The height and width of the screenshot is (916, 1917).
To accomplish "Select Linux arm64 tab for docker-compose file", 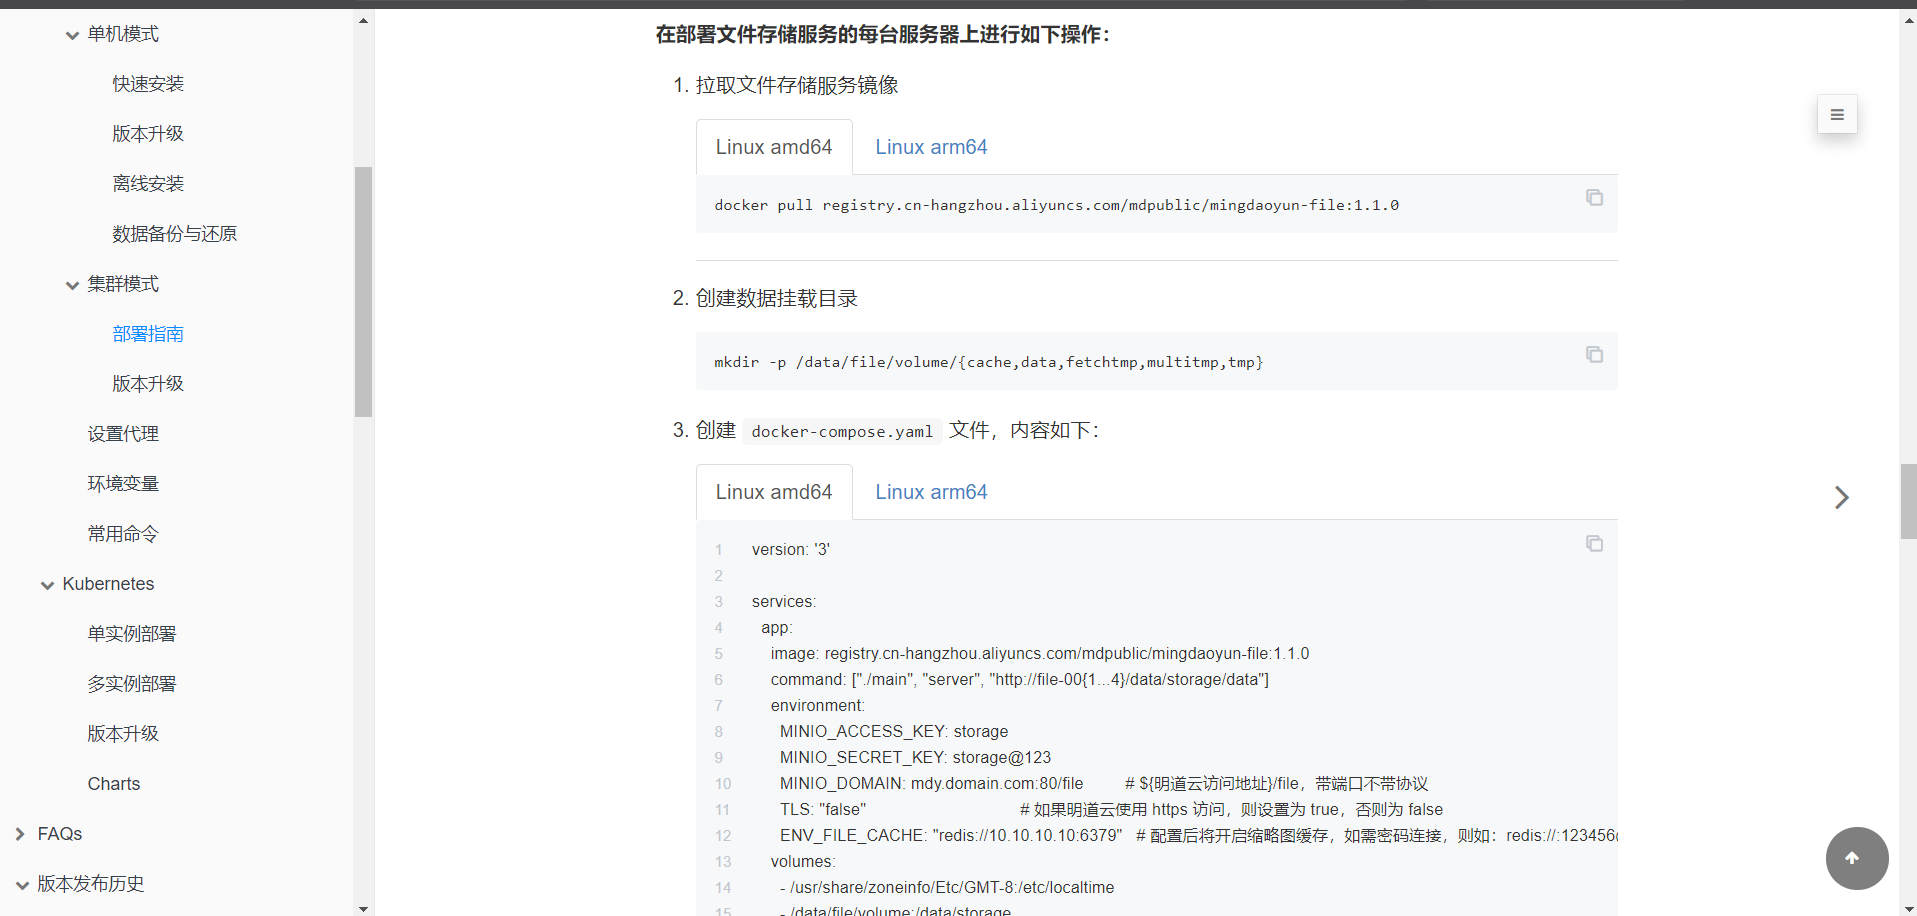I will coord(930,492).
